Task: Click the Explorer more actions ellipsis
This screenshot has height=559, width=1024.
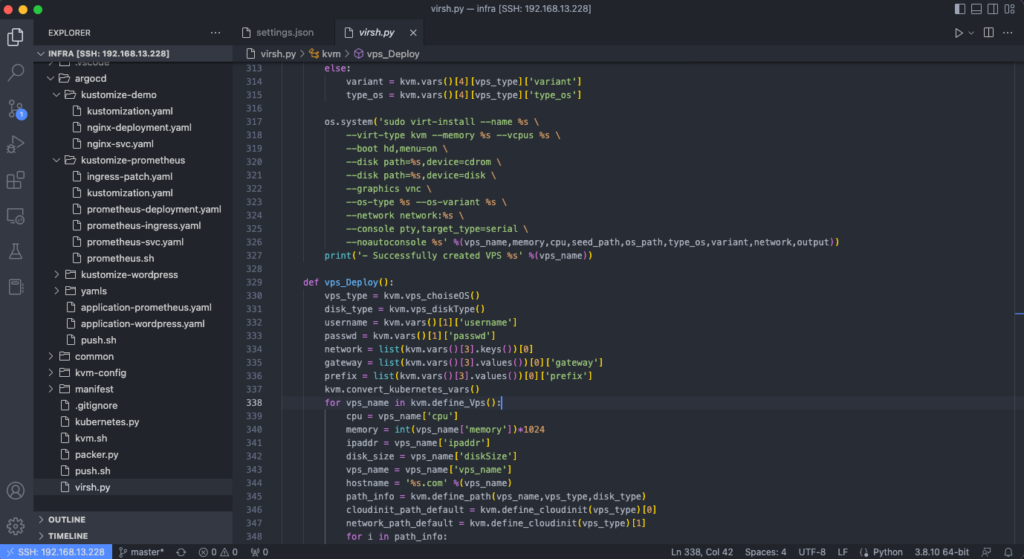Action: [216, 33]
